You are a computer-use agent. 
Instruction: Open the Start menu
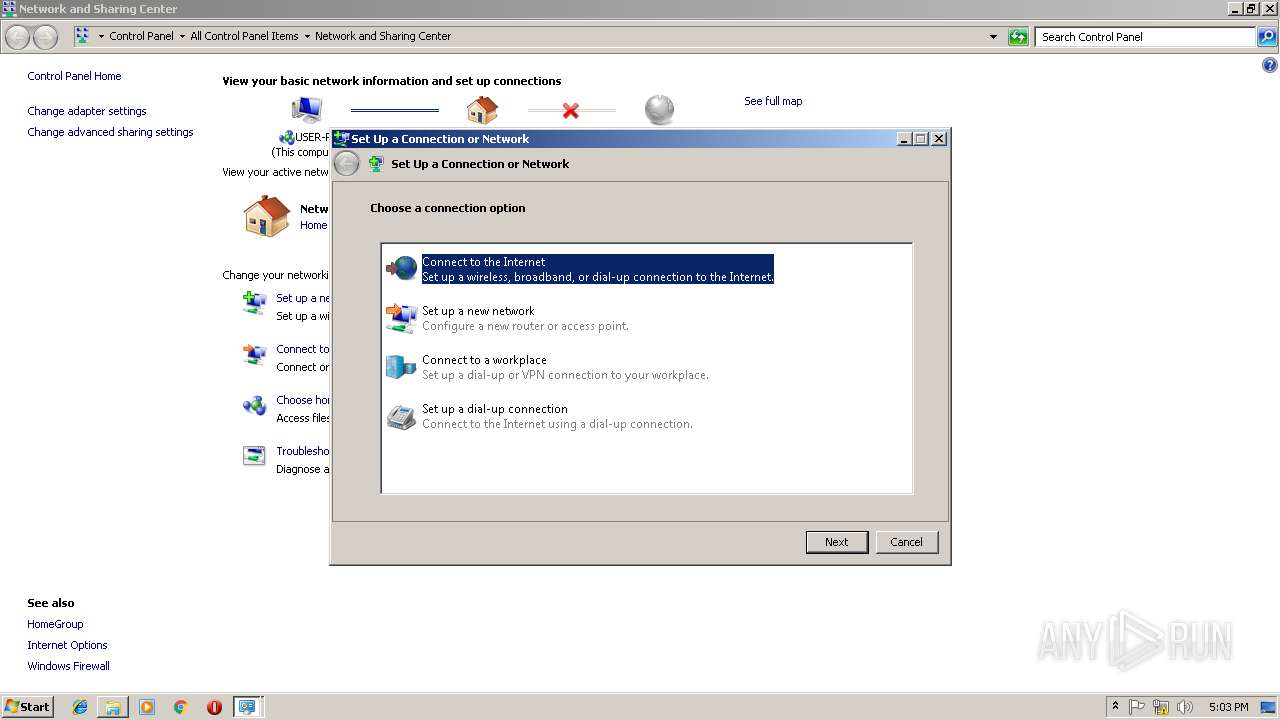pos(28,707)
